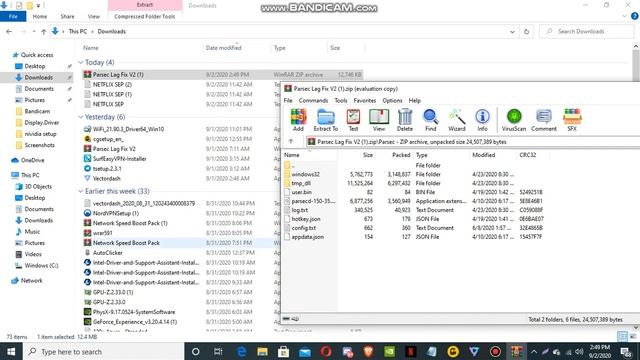Select log.txt in the archive list
This screenshot has width=640, height=360.
coord(300,210)
